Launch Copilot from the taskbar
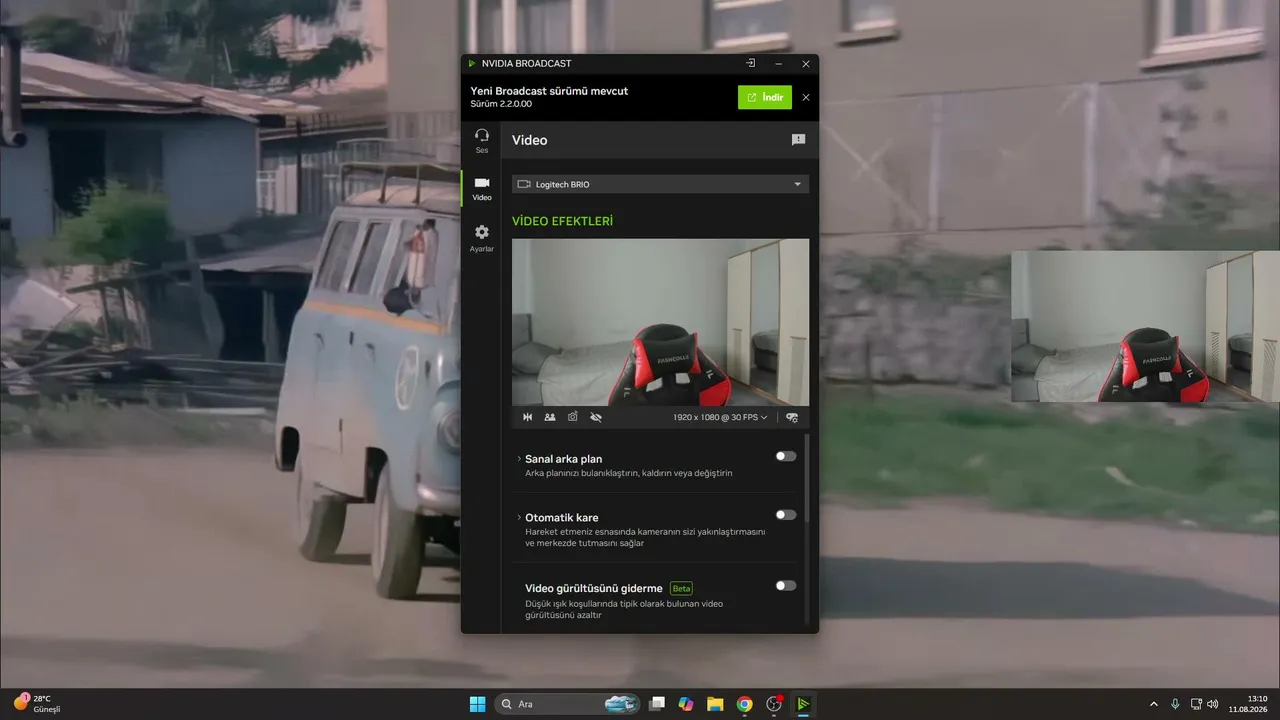 click(686, 704)
